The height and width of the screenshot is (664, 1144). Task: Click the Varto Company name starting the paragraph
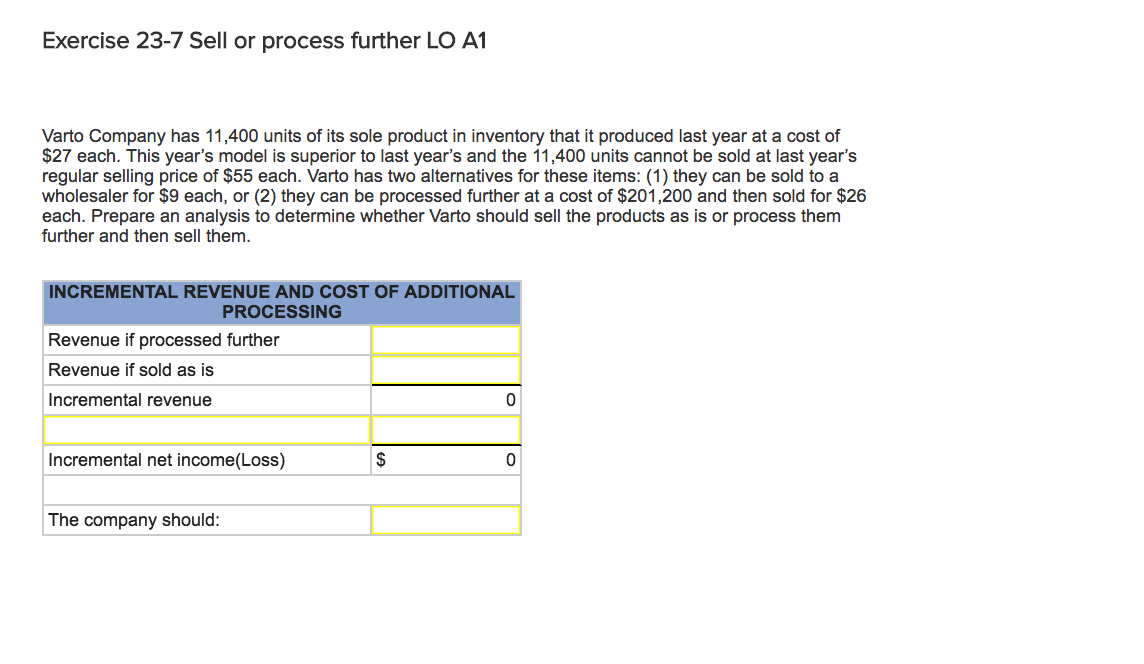point(95,136)
